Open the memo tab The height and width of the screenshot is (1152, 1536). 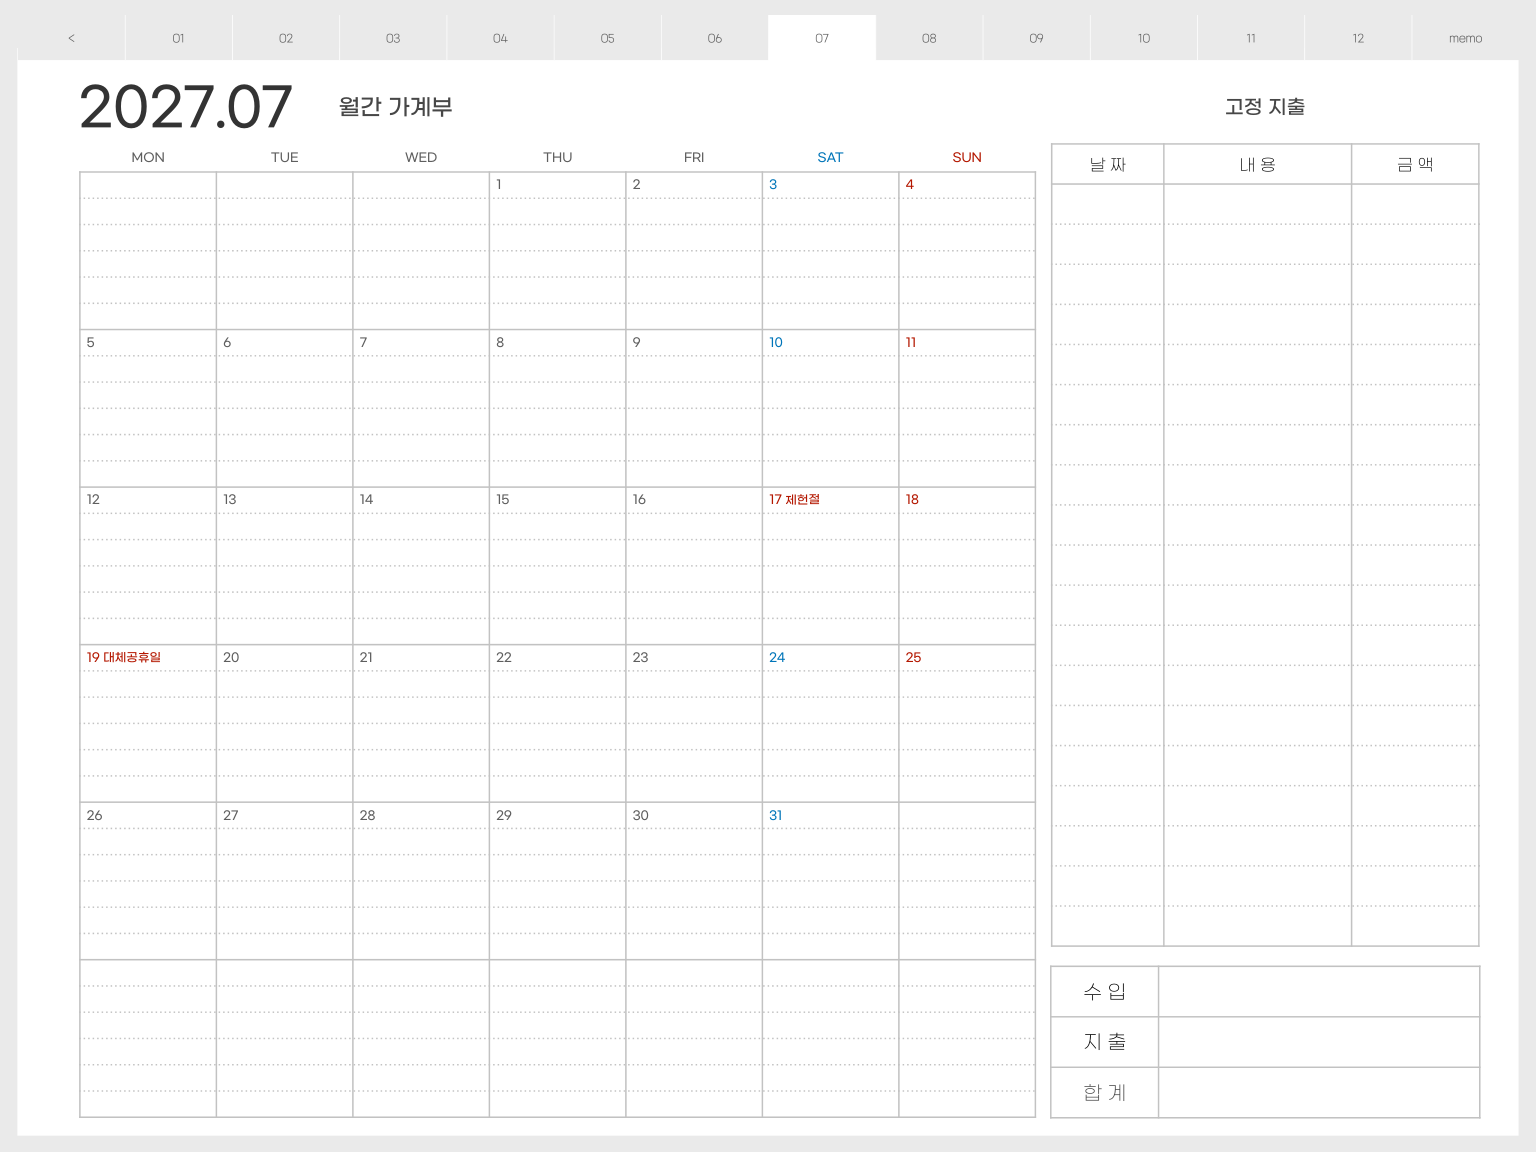pyautogui.click(x=1465, y=38)
